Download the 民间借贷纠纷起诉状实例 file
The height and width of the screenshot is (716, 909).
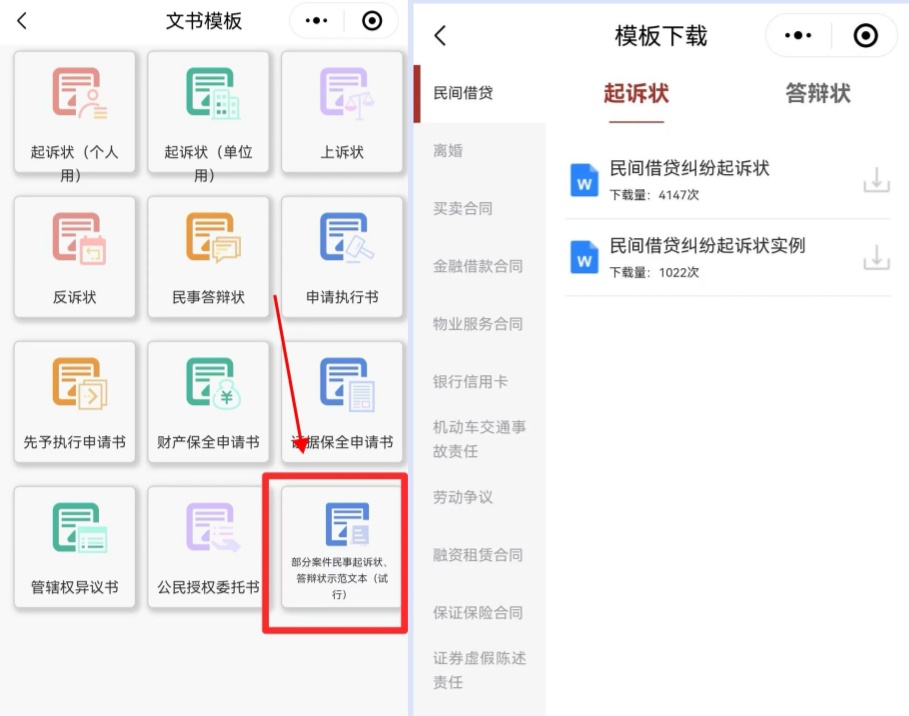tap(876, 257)
